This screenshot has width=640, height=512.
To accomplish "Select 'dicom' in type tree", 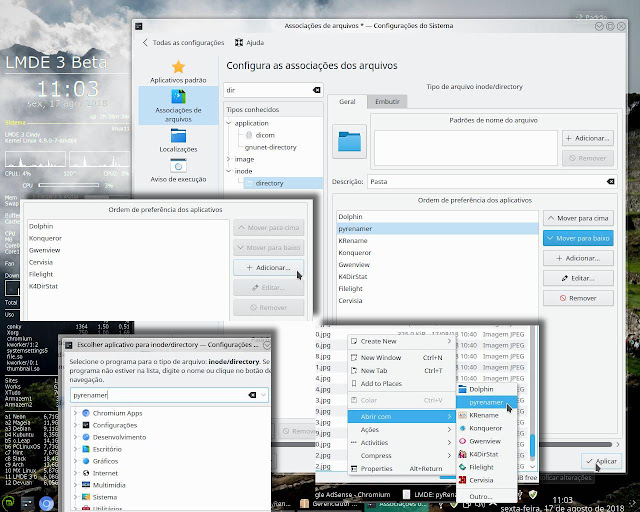I will click(x=265, y=135).
